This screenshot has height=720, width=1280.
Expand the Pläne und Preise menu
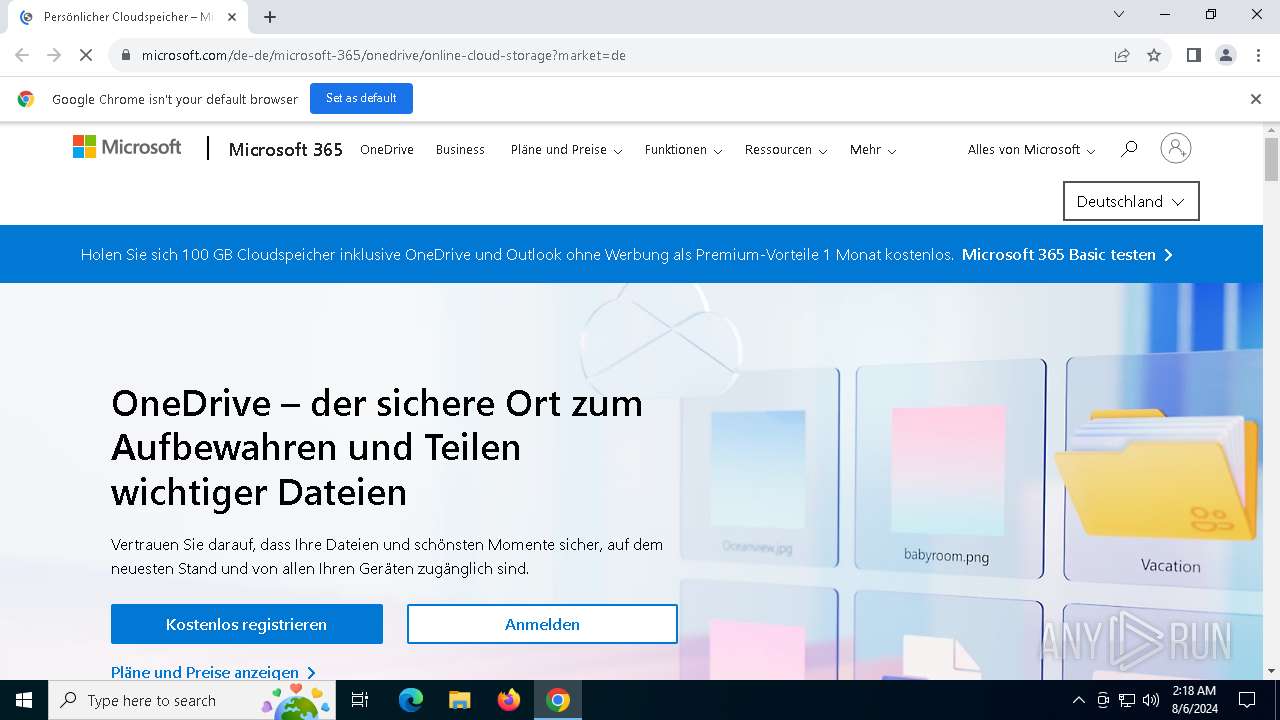566,150
